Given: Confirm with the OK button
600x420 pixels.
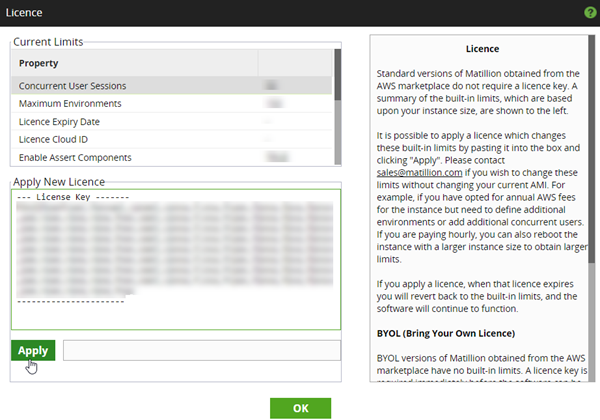Looking at the screenshot, I should pyautogui.click(x=300, y=408).
